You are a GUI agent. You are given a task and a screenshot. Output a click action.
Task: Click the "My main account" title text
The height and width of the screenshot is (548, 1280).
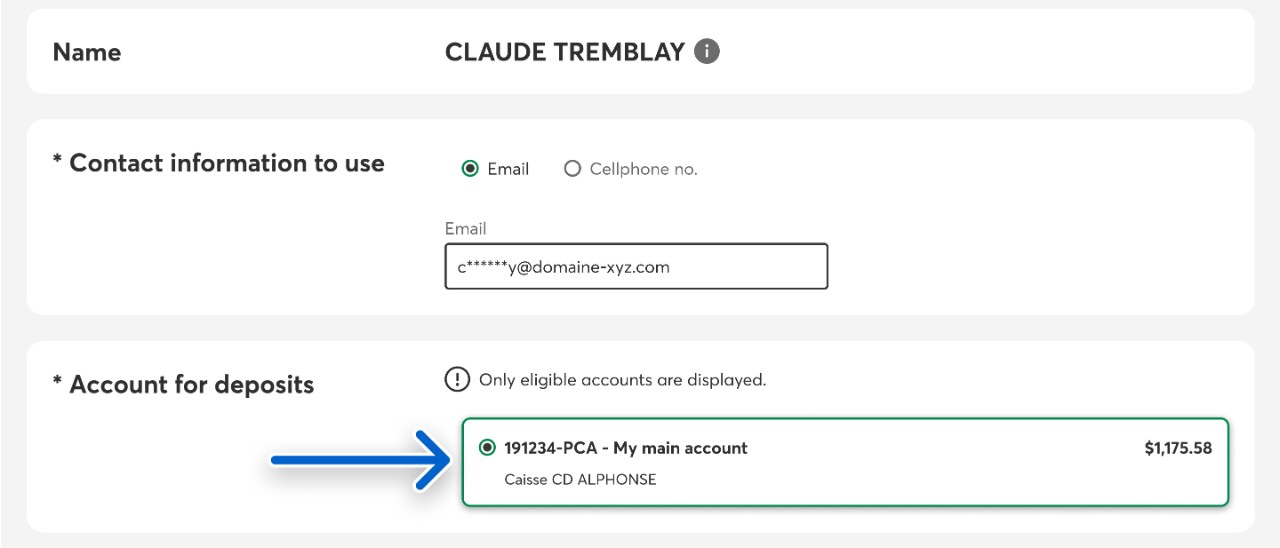(x=680, y=448)
